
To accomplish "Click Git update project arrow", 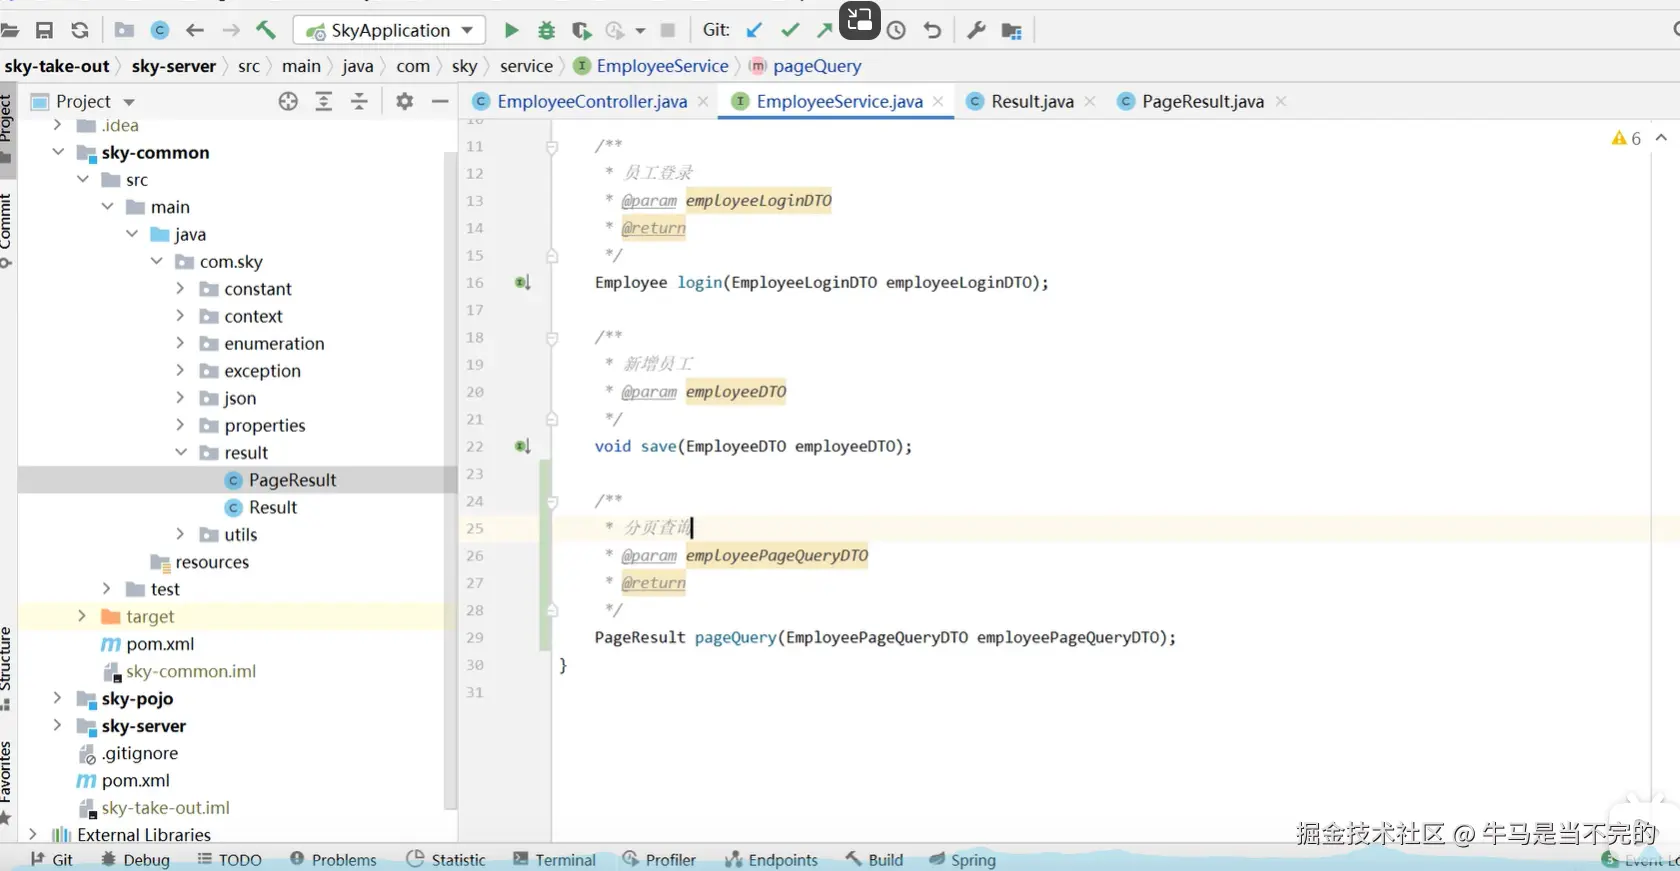I will point(754,30).
